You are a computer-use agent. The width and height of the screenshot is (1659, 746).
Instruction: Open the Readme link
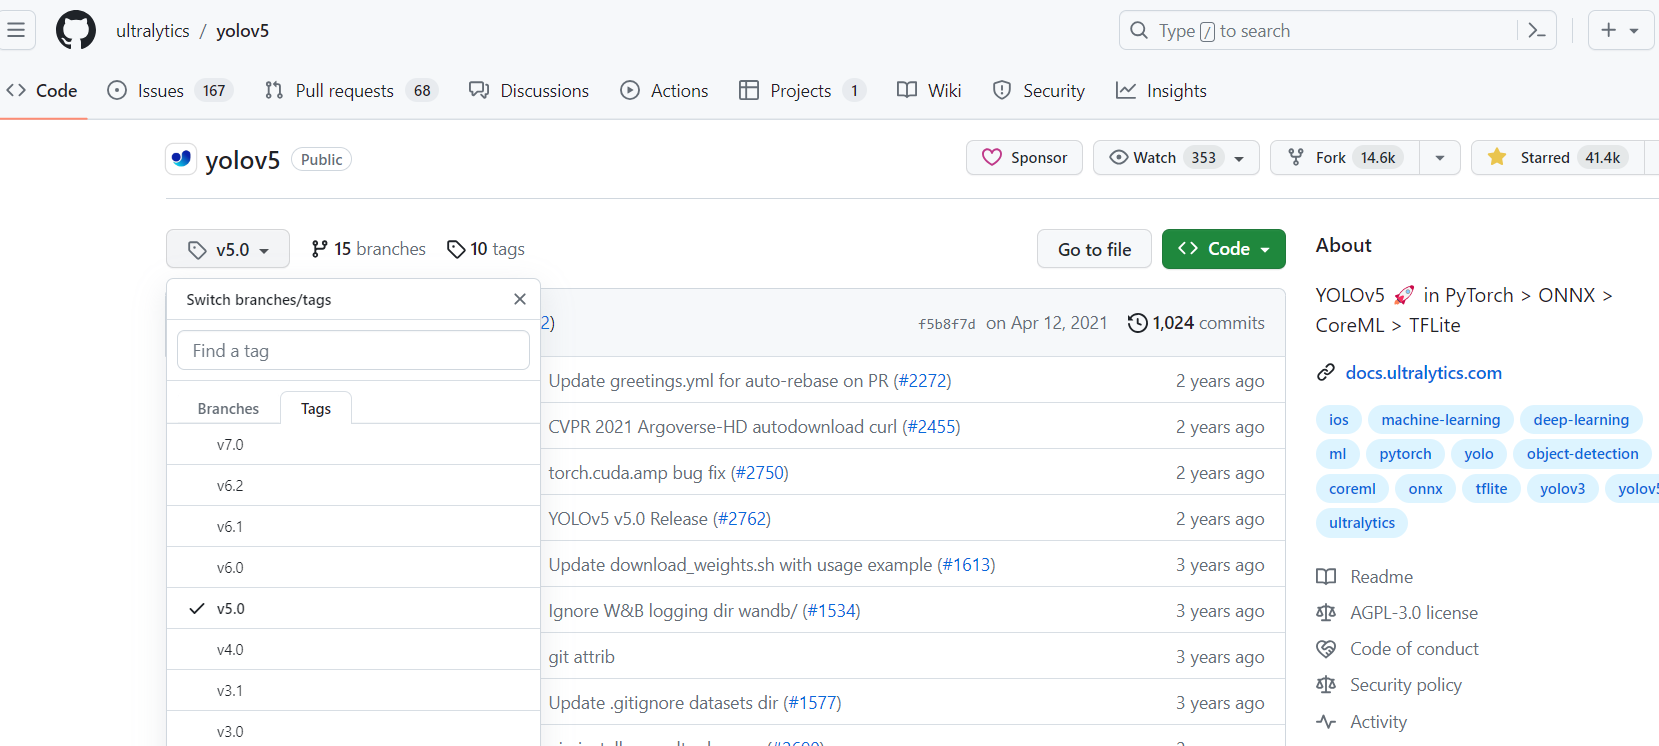[x=1381, y=577]
